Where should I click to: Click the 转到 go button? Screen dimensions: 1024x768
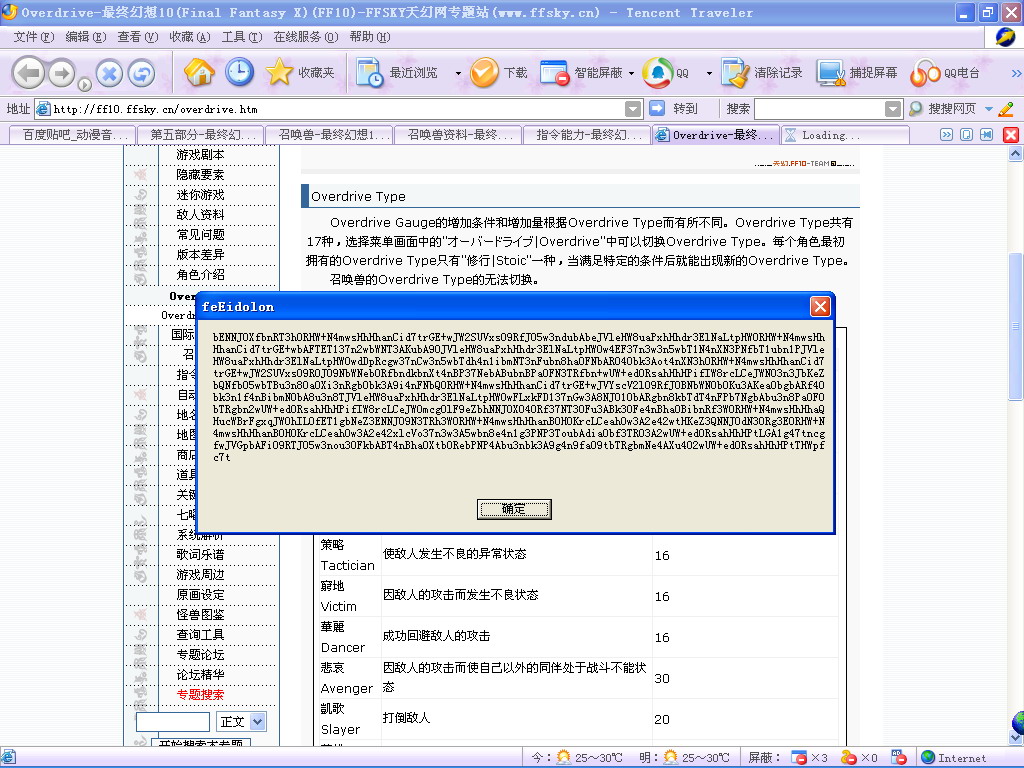point(673,108)
